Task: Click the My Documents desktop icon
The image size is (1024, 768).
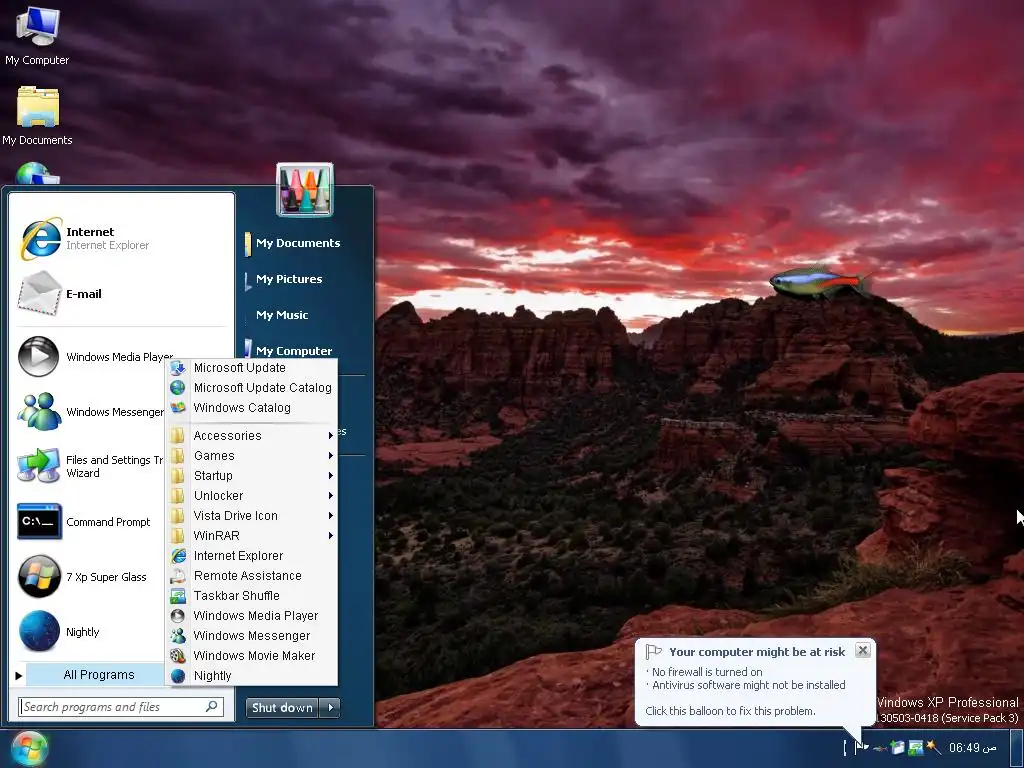Action: click(37, 116)
